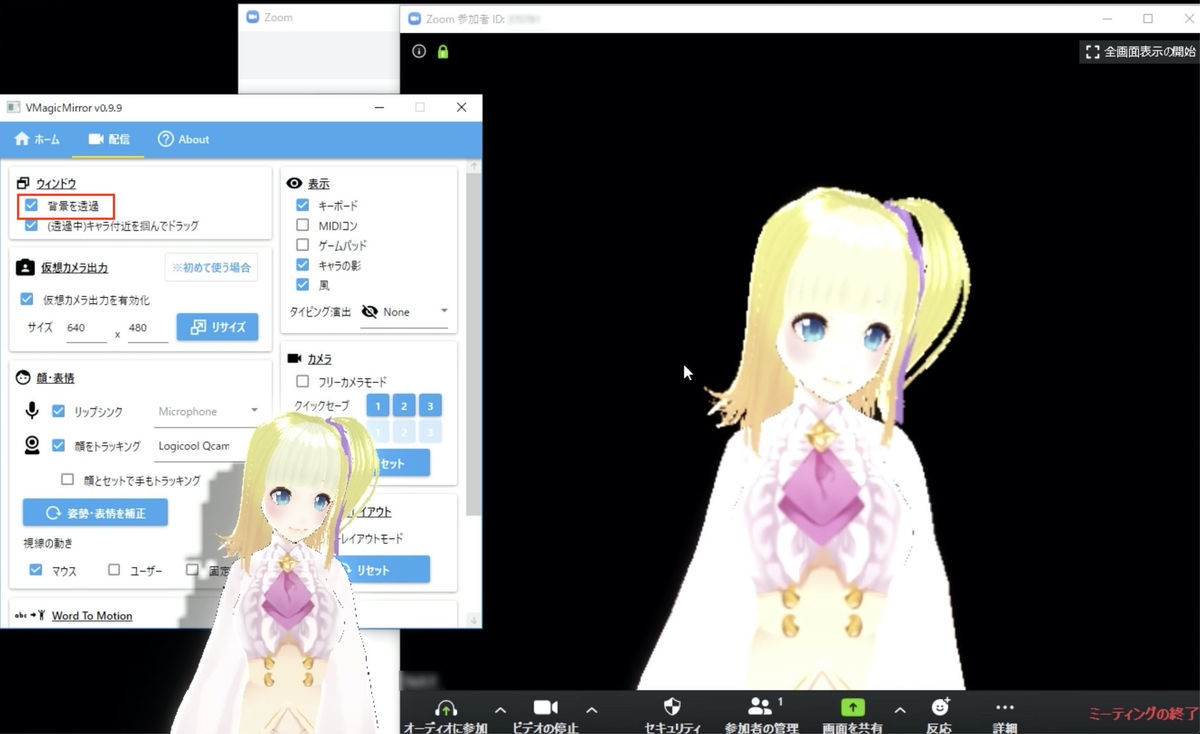The height and width of the screenshot is (734, 1200).
Task: Open the 詳細 more options icon
Action: [1005, 707]
